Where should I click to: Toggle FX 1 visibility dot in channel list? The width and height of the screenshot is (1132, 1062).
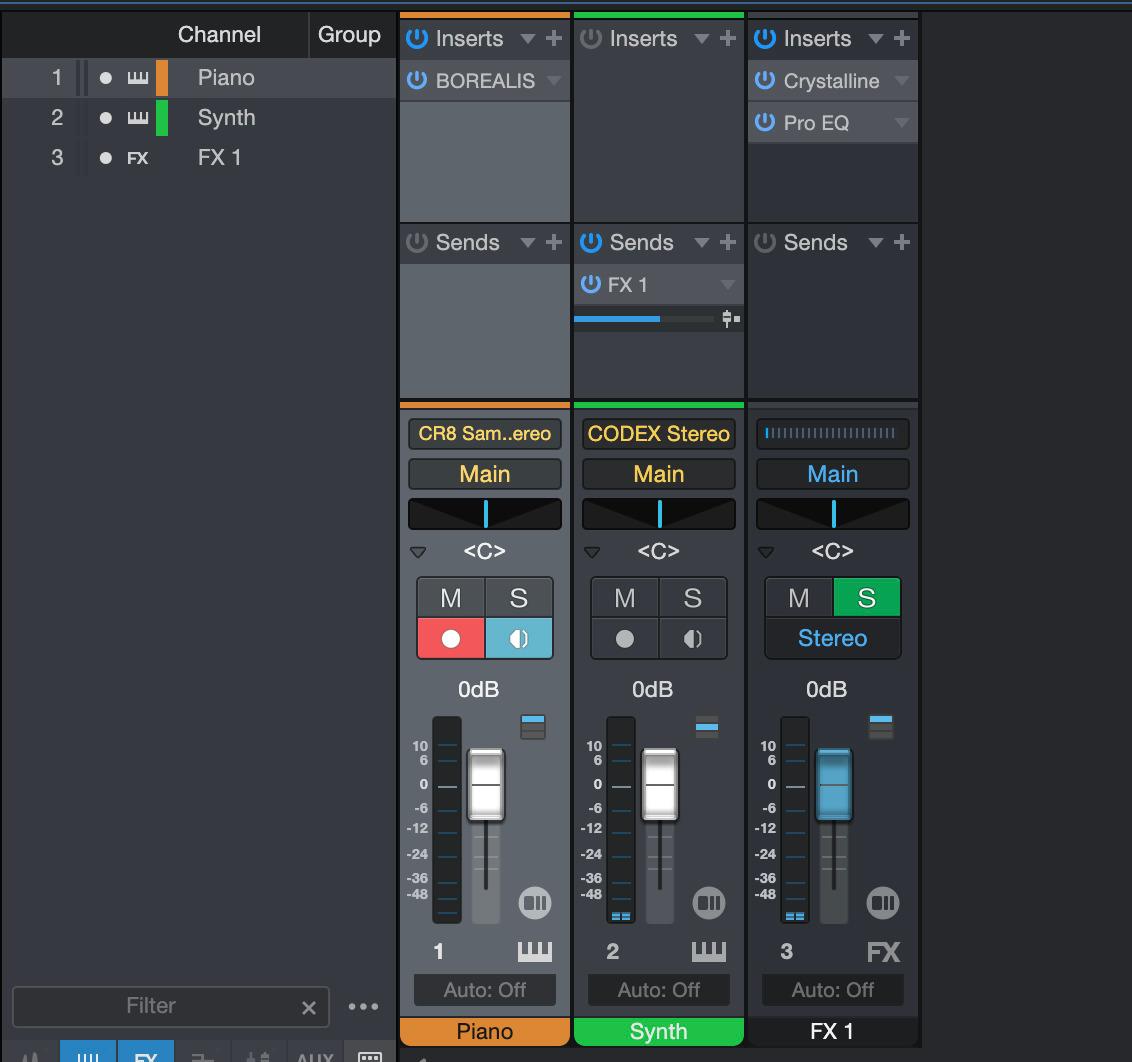click(x=105, y=158)
